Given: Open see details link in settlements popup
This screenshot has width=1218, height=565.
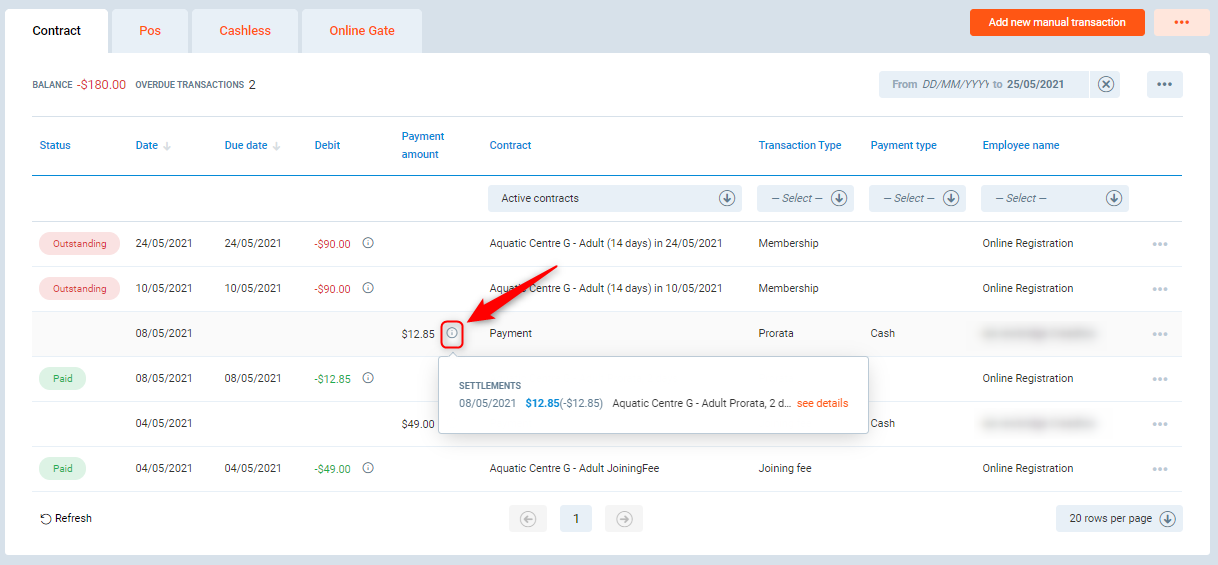Looking at the screenshot, I should [x=822, y=403].
